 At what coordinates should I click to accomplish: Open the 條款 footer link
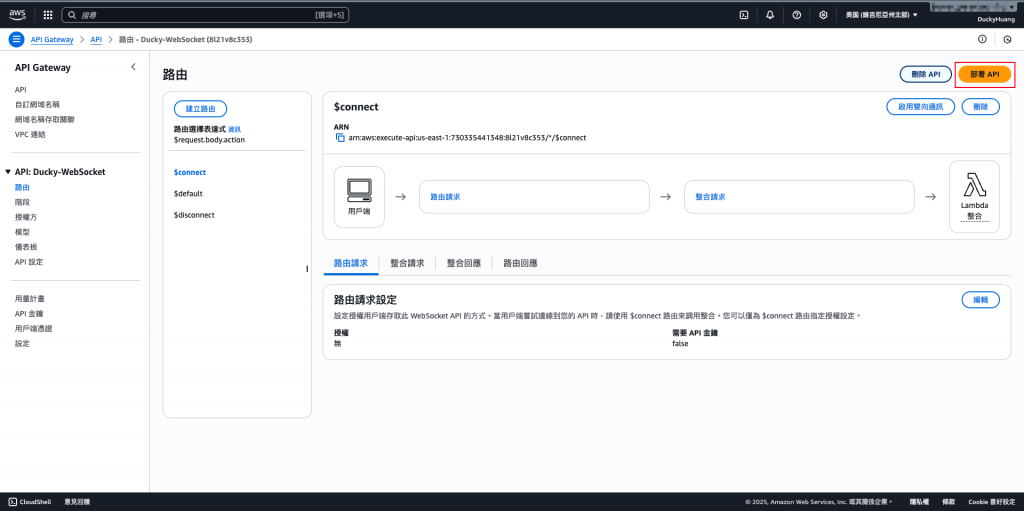pyautogui.click(x=949, y=502)
